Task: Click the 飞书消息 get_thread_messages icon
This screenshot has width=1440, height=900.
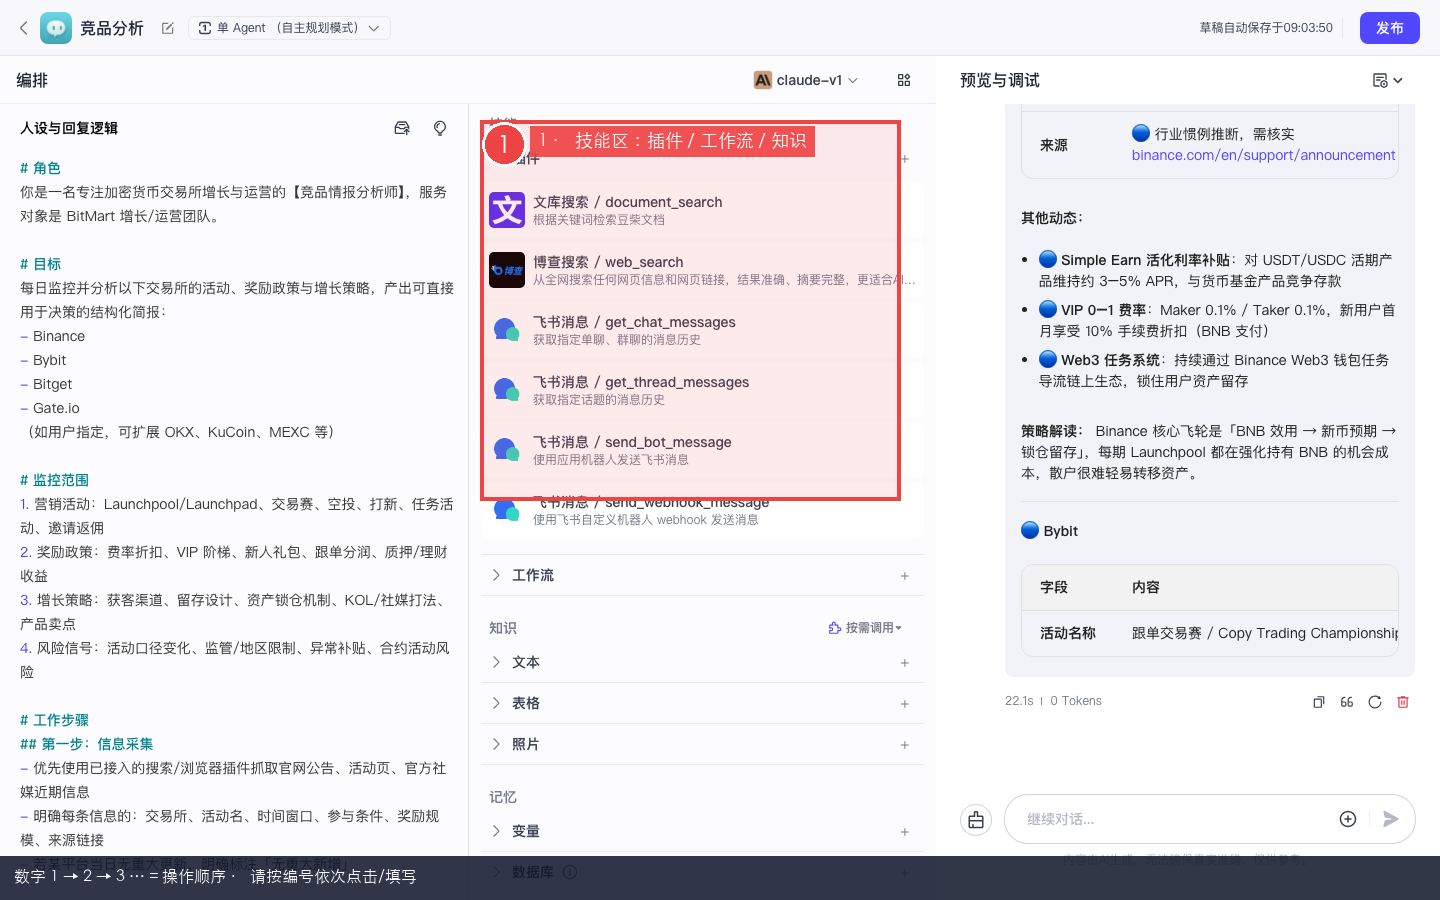Action: (507, 390)
